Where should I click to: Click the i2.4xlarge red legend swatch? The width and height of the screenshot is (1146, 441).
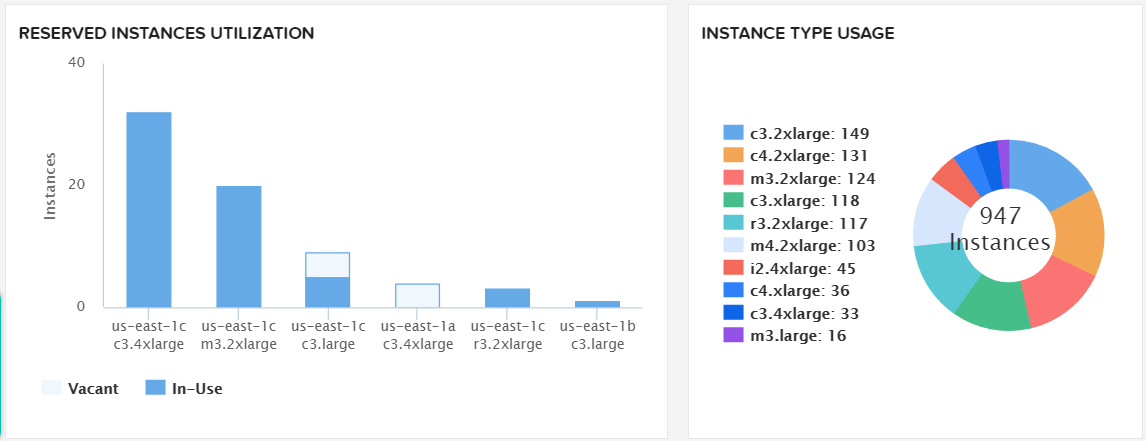click(733, 268)
